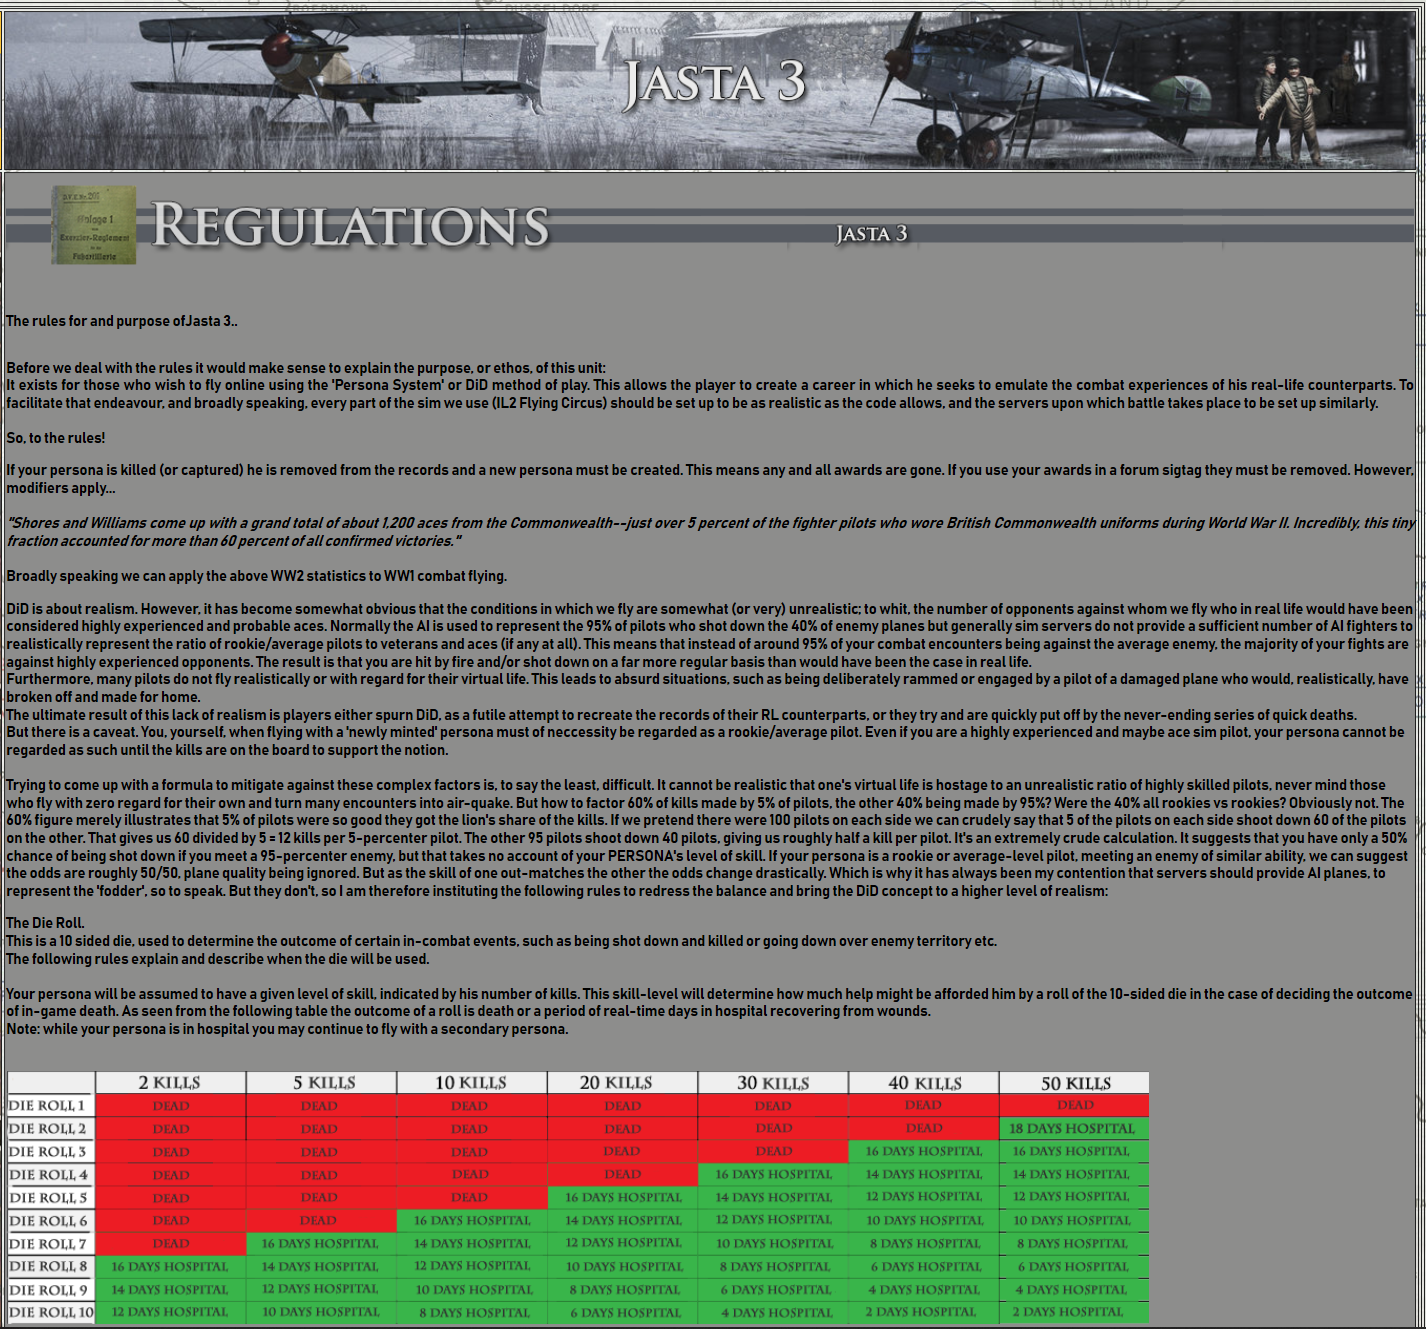Click the 'Die Roll 10' row label
The image size is (1426, 1329).
pos(51,1312)
